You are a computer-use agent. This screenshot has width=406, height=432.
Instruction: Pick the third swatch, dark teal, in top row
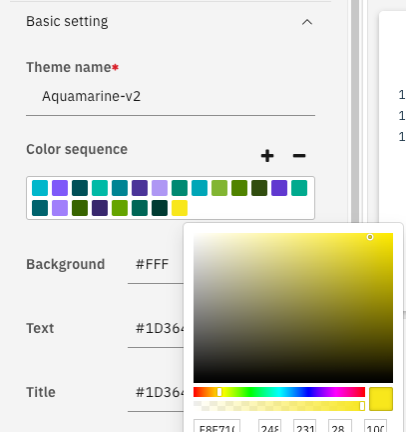point(80,188)
